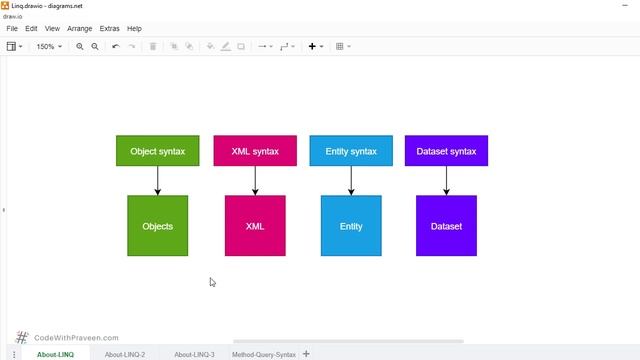Open the Arrange menu
The width and height of the screenshot is (640, 360).
[x=80, y=29]
